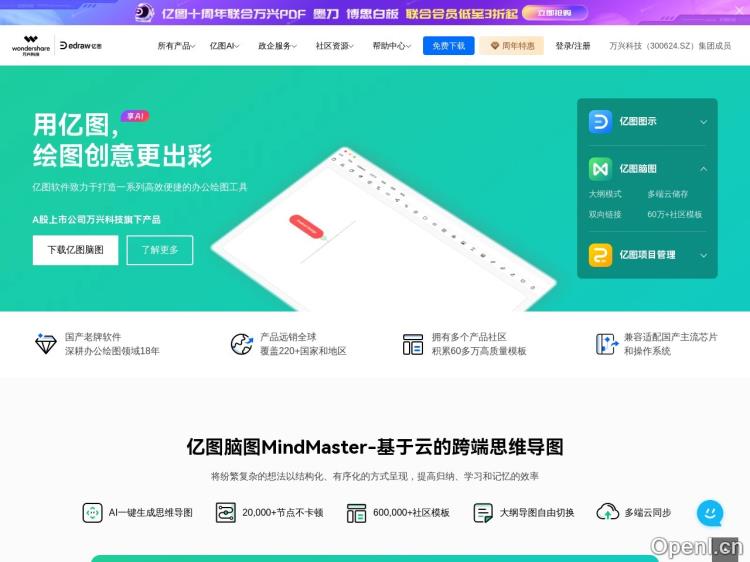
Task: Click the template layout icon beside 拥有多个产品社区
Action: [x=413, y=344]
